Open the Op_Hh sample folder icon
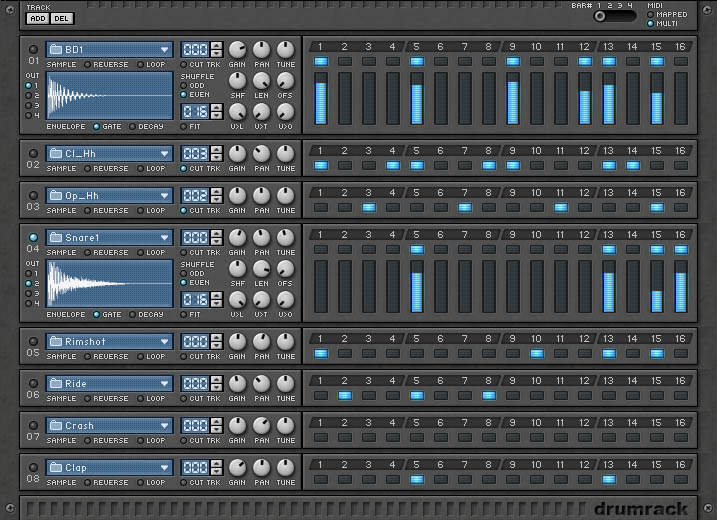 [x=56, y=196]
